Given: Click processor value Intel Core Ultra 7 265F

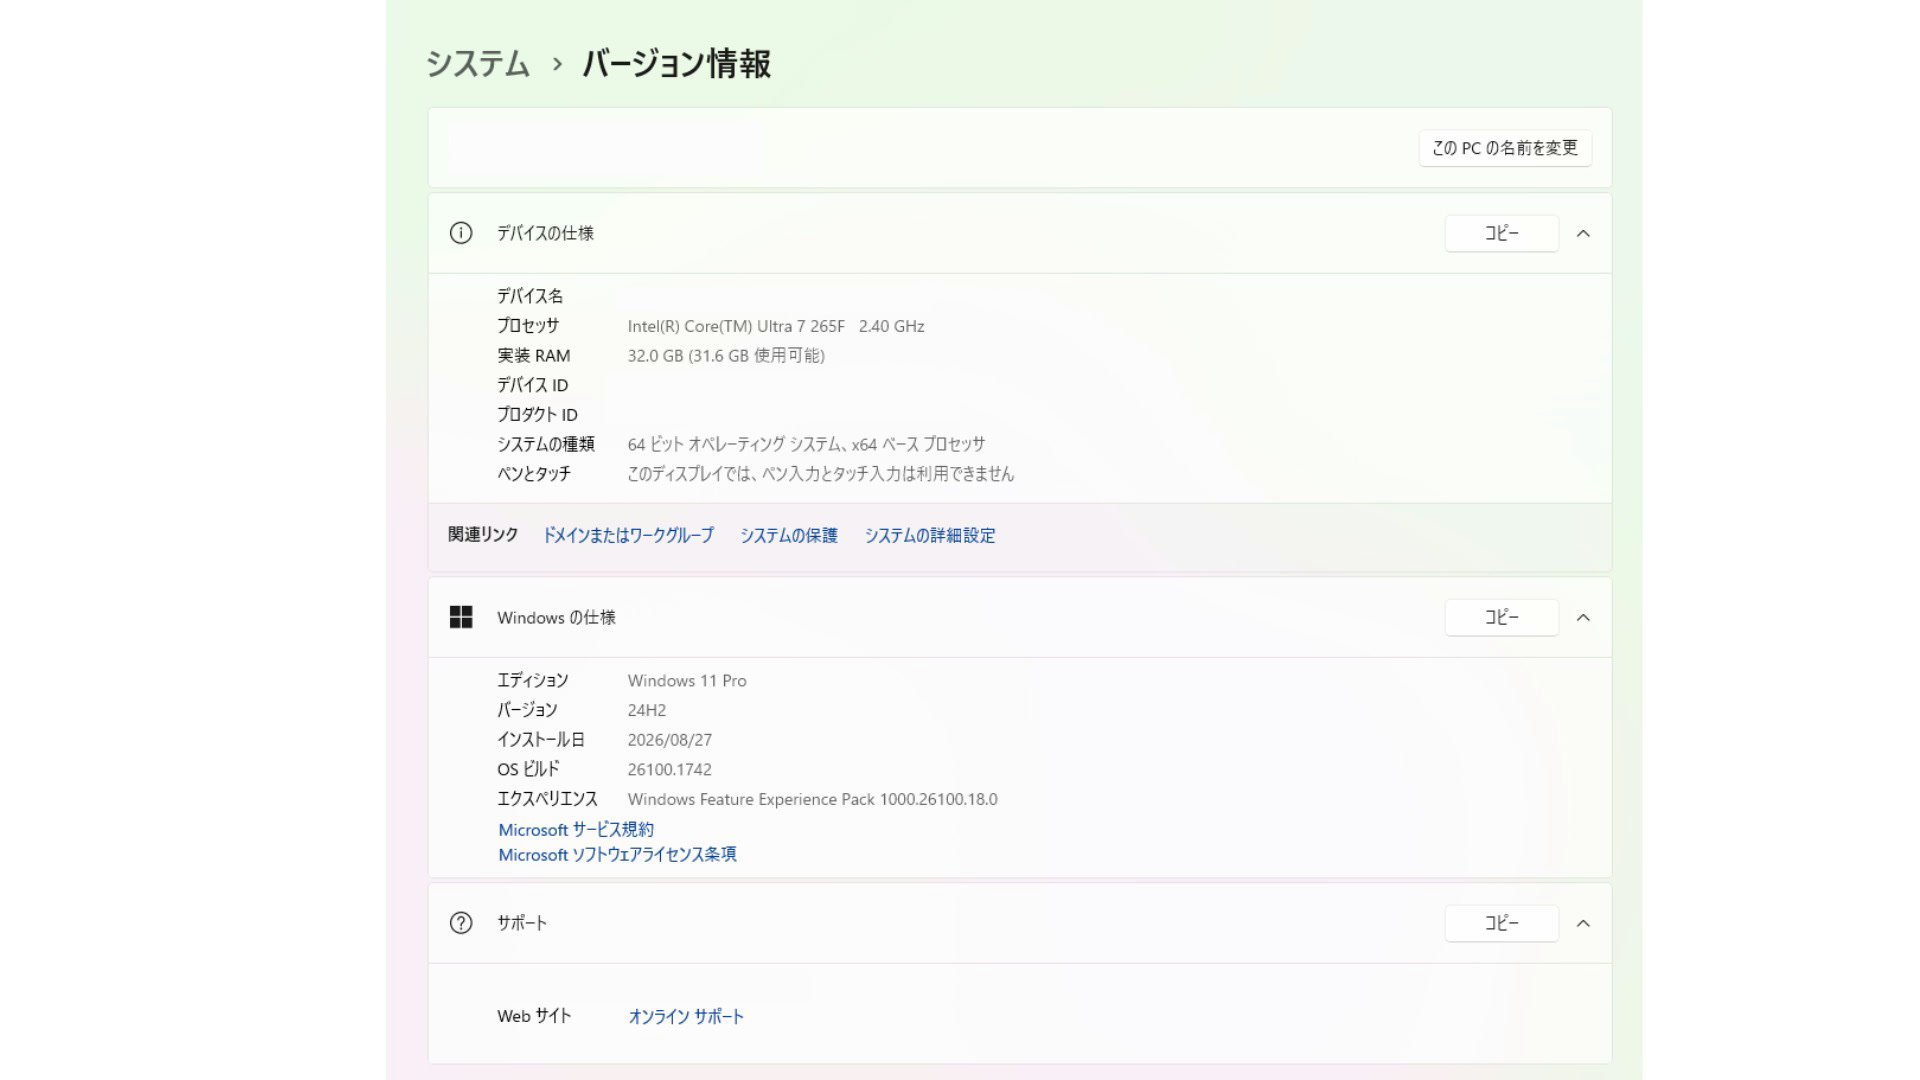Looking at the screenshot, I should (776, 326).
